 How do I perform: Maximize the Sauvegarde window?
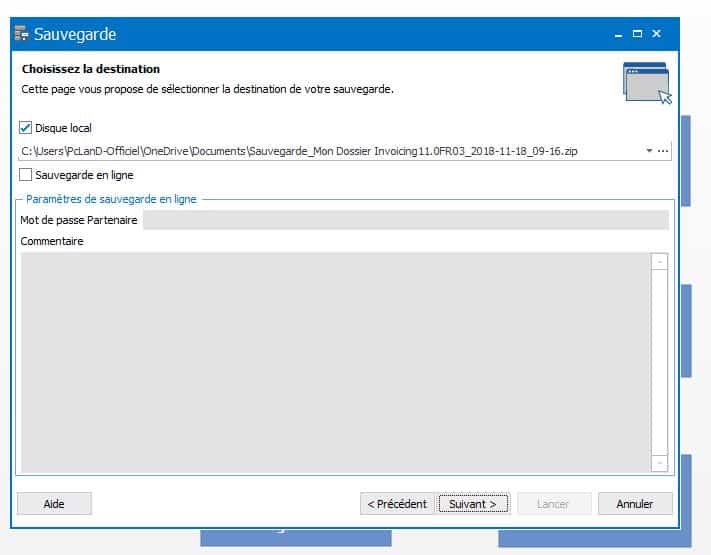tap(637, 34)
